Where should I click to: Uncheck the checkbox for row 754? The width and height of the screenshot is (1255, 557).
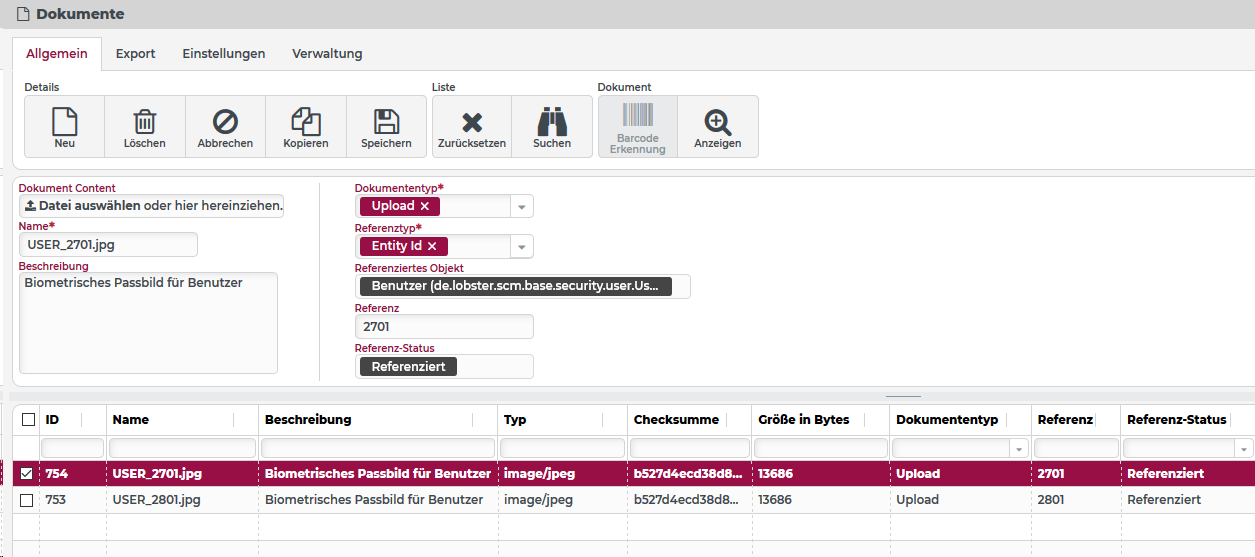coord(26,474)
